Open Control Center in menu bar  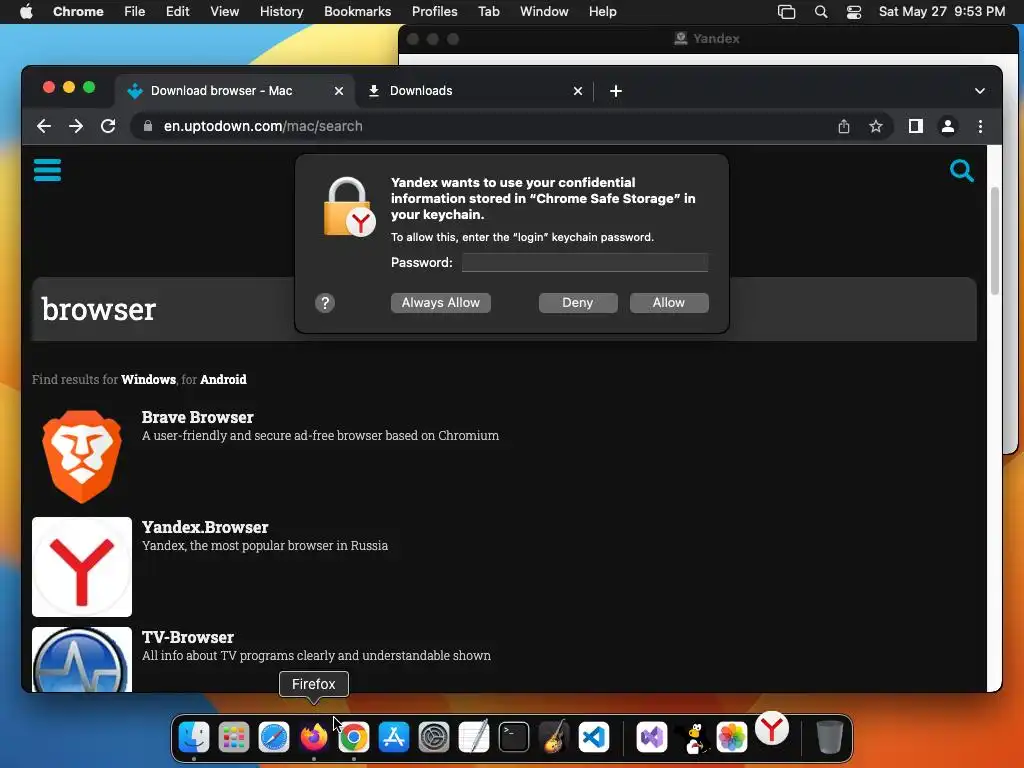(x=854, y=12)
